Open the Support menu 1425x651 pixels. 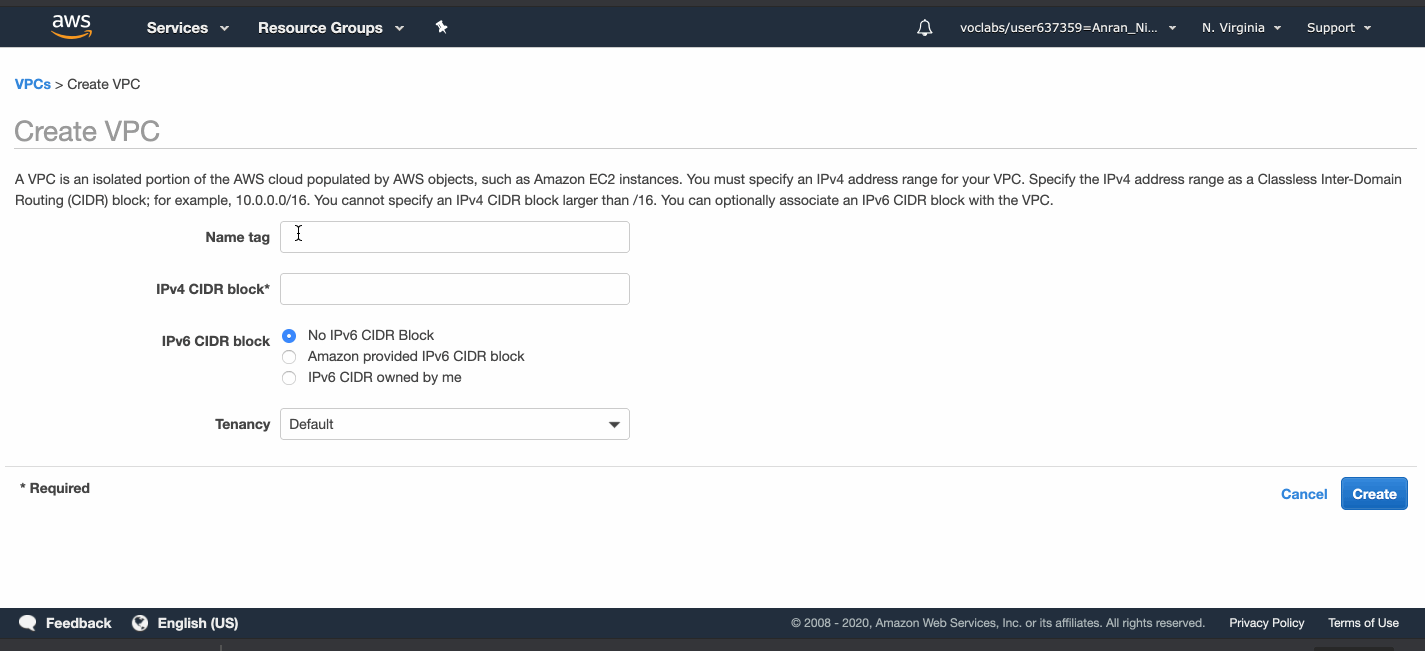pyautogui.click(x=1338, y=28)
